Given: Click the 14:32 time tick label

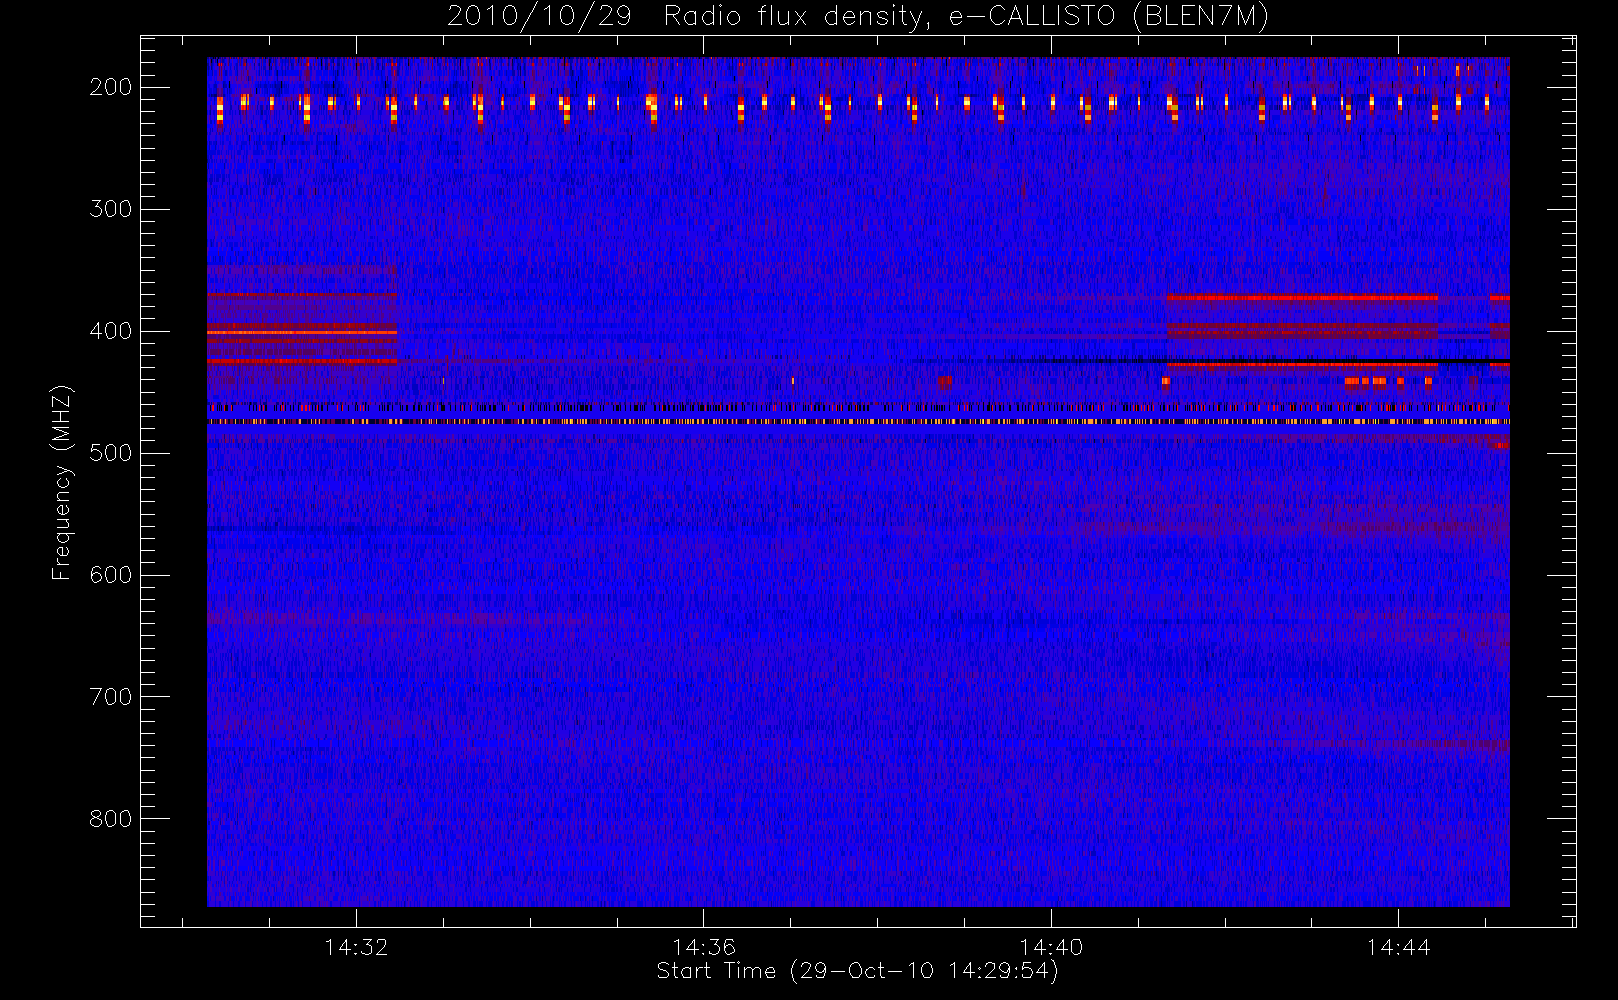Looking at the screenshot, I should tap(356, 947).
